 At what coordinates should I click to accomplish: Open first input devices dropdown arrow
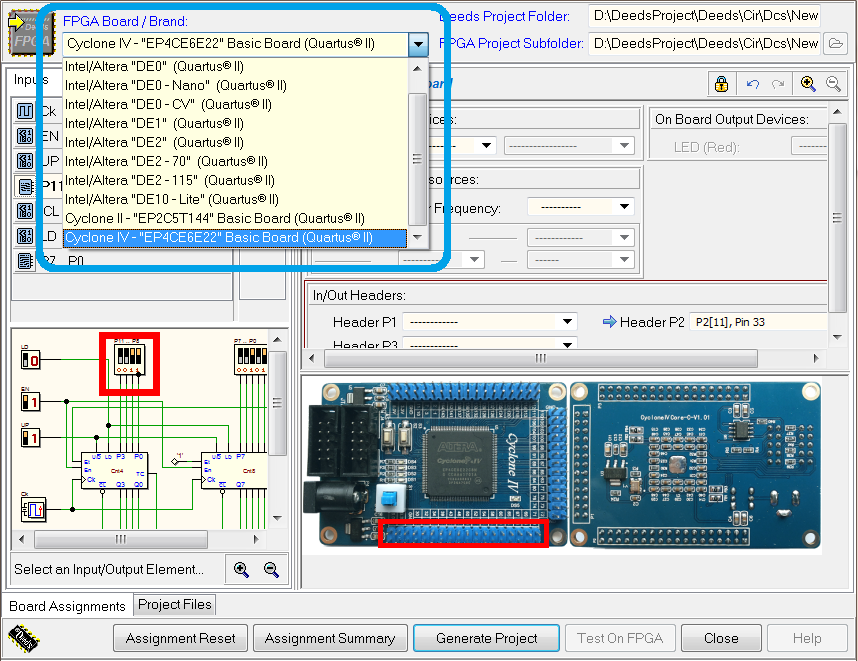486,146
